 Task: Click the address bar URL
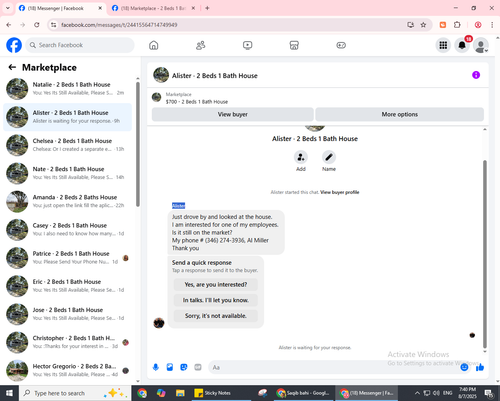pos(119,25)
